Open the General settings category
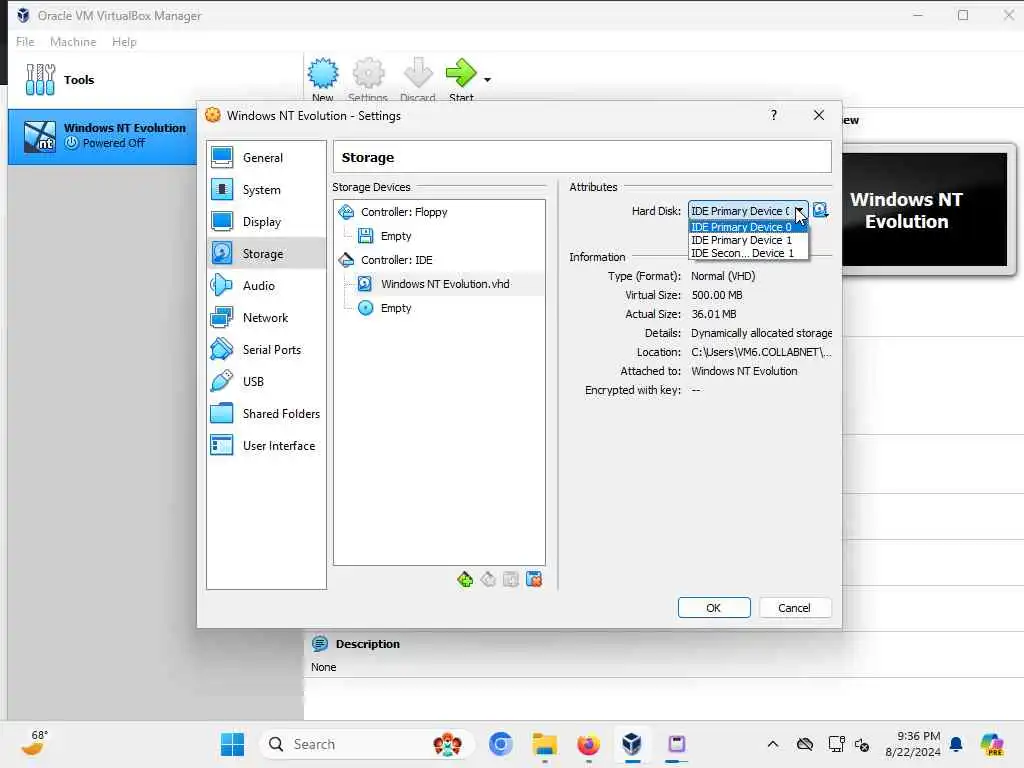Viewport: 1024px width, 768px height. 266,157
